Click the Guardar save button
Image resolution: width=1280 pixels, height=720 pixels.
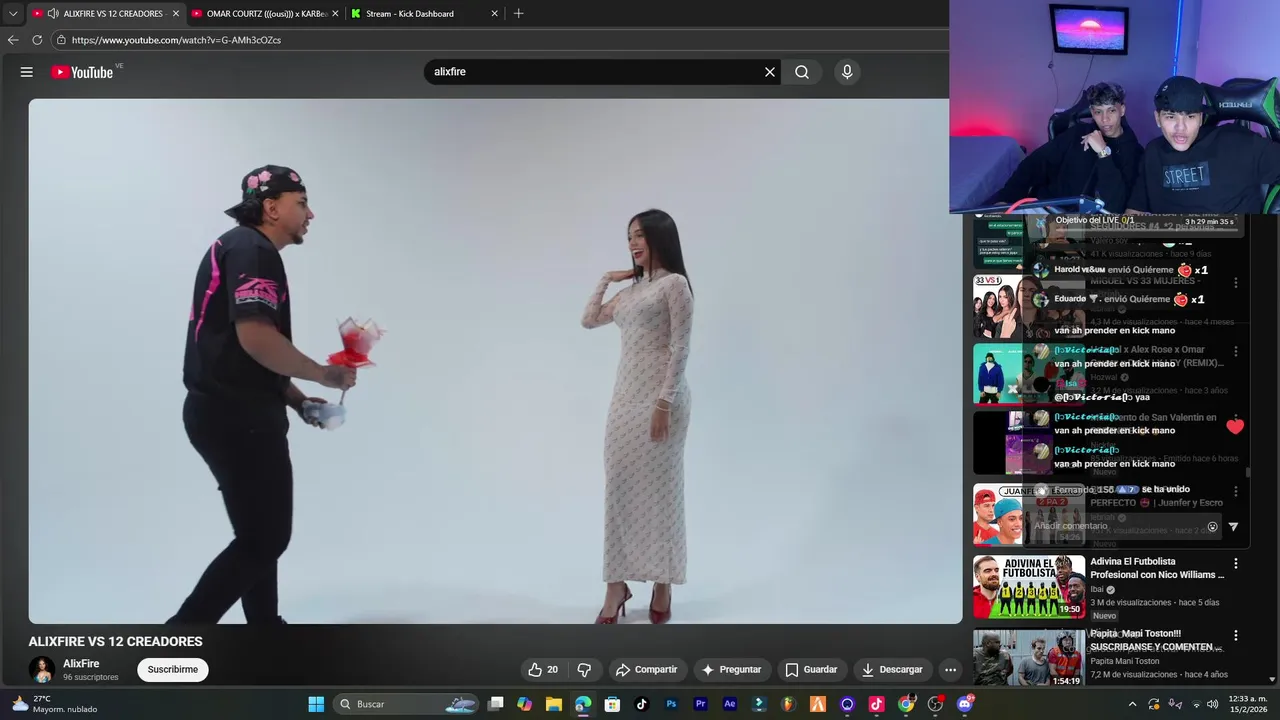click(811, 670)
